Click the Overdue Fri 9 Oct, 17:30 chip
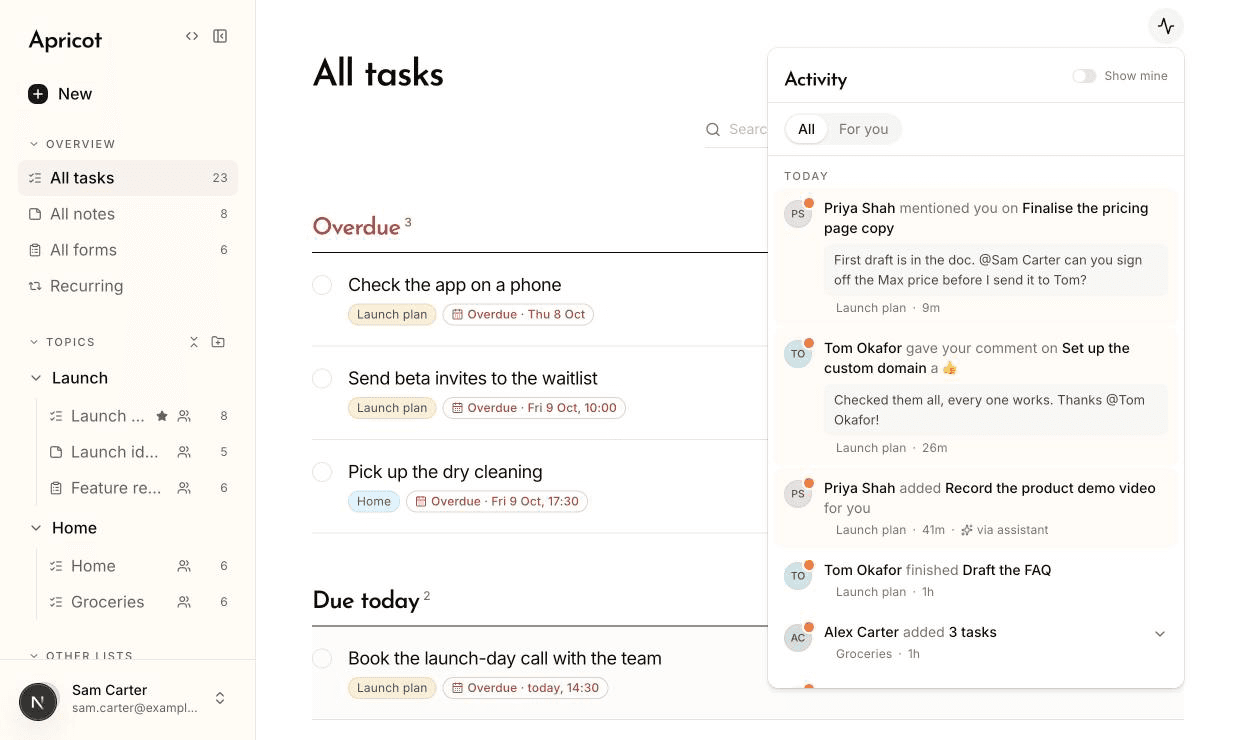 (497, 502)
